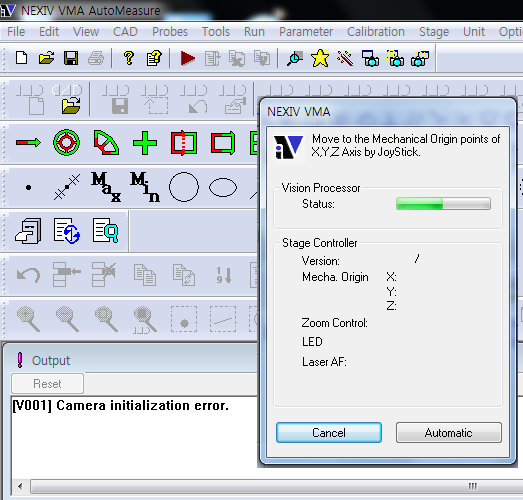This screenshot has height=500, width=523.
Task: Click the Automatic button
Action: coord(449,433)
